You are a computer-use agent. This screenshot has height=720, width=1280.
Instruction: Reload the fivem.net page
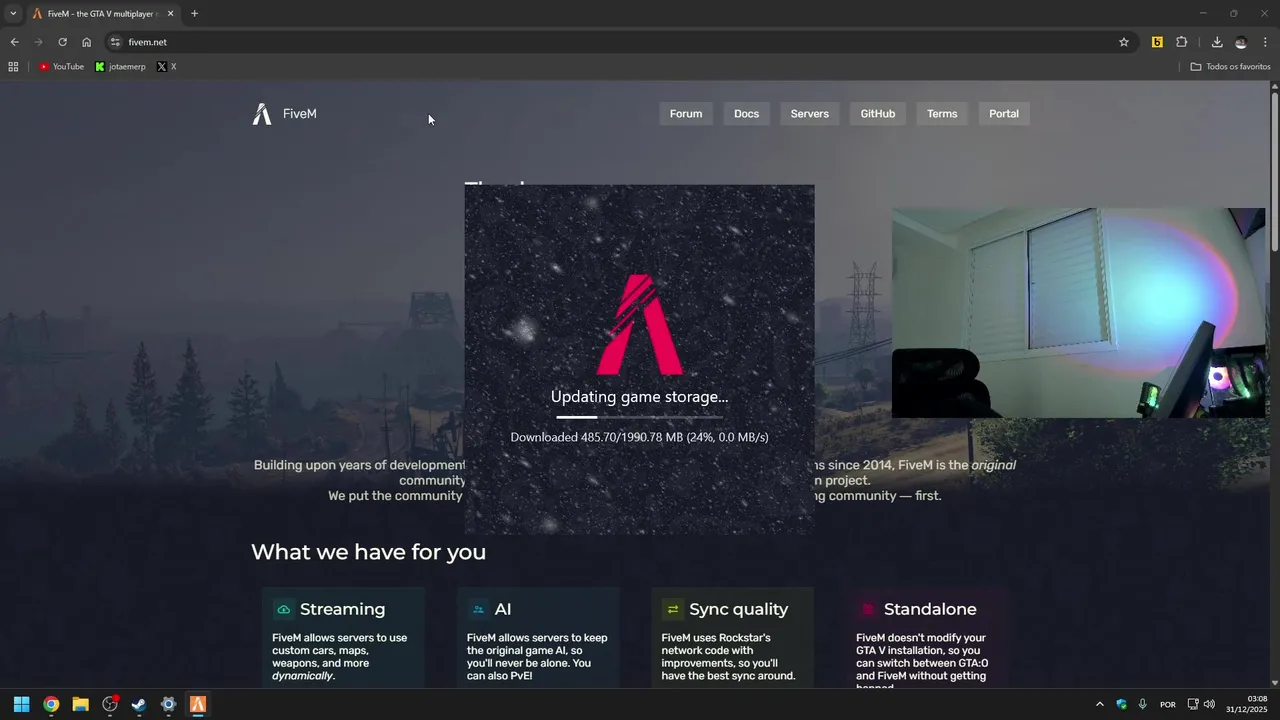[x=62, y=42]
